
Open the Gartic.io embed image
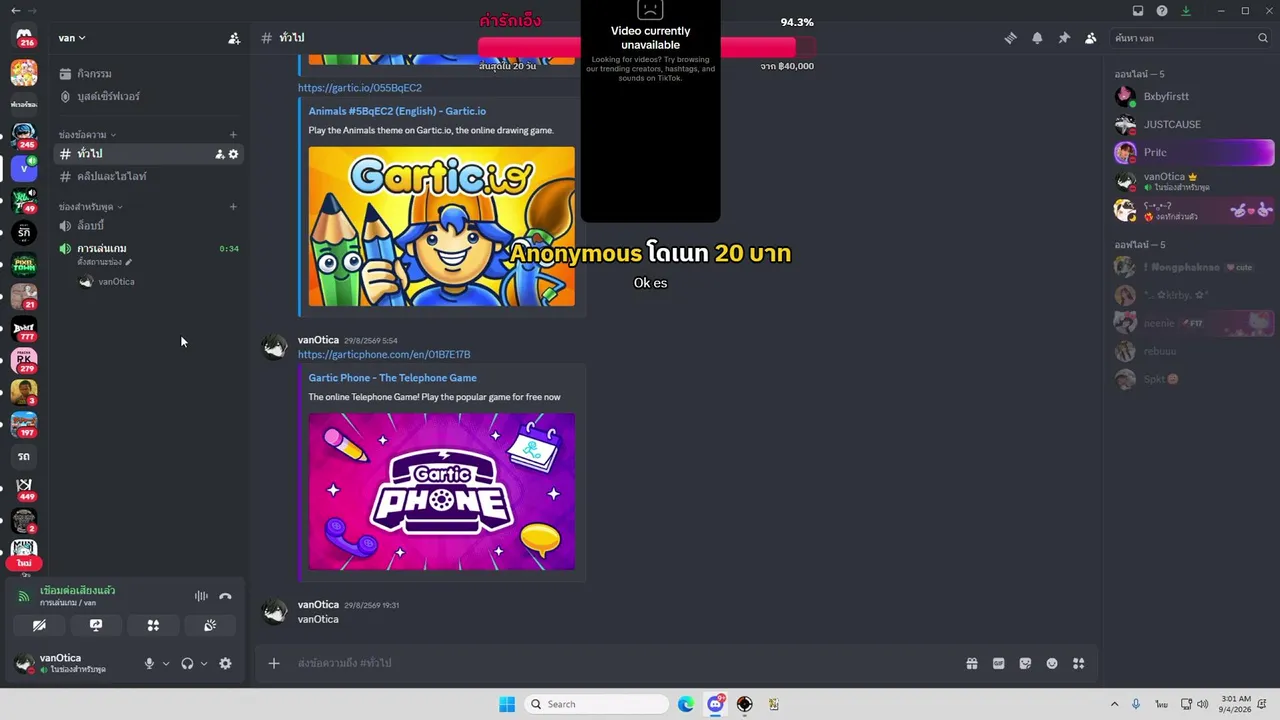click(x=442, y=227)
